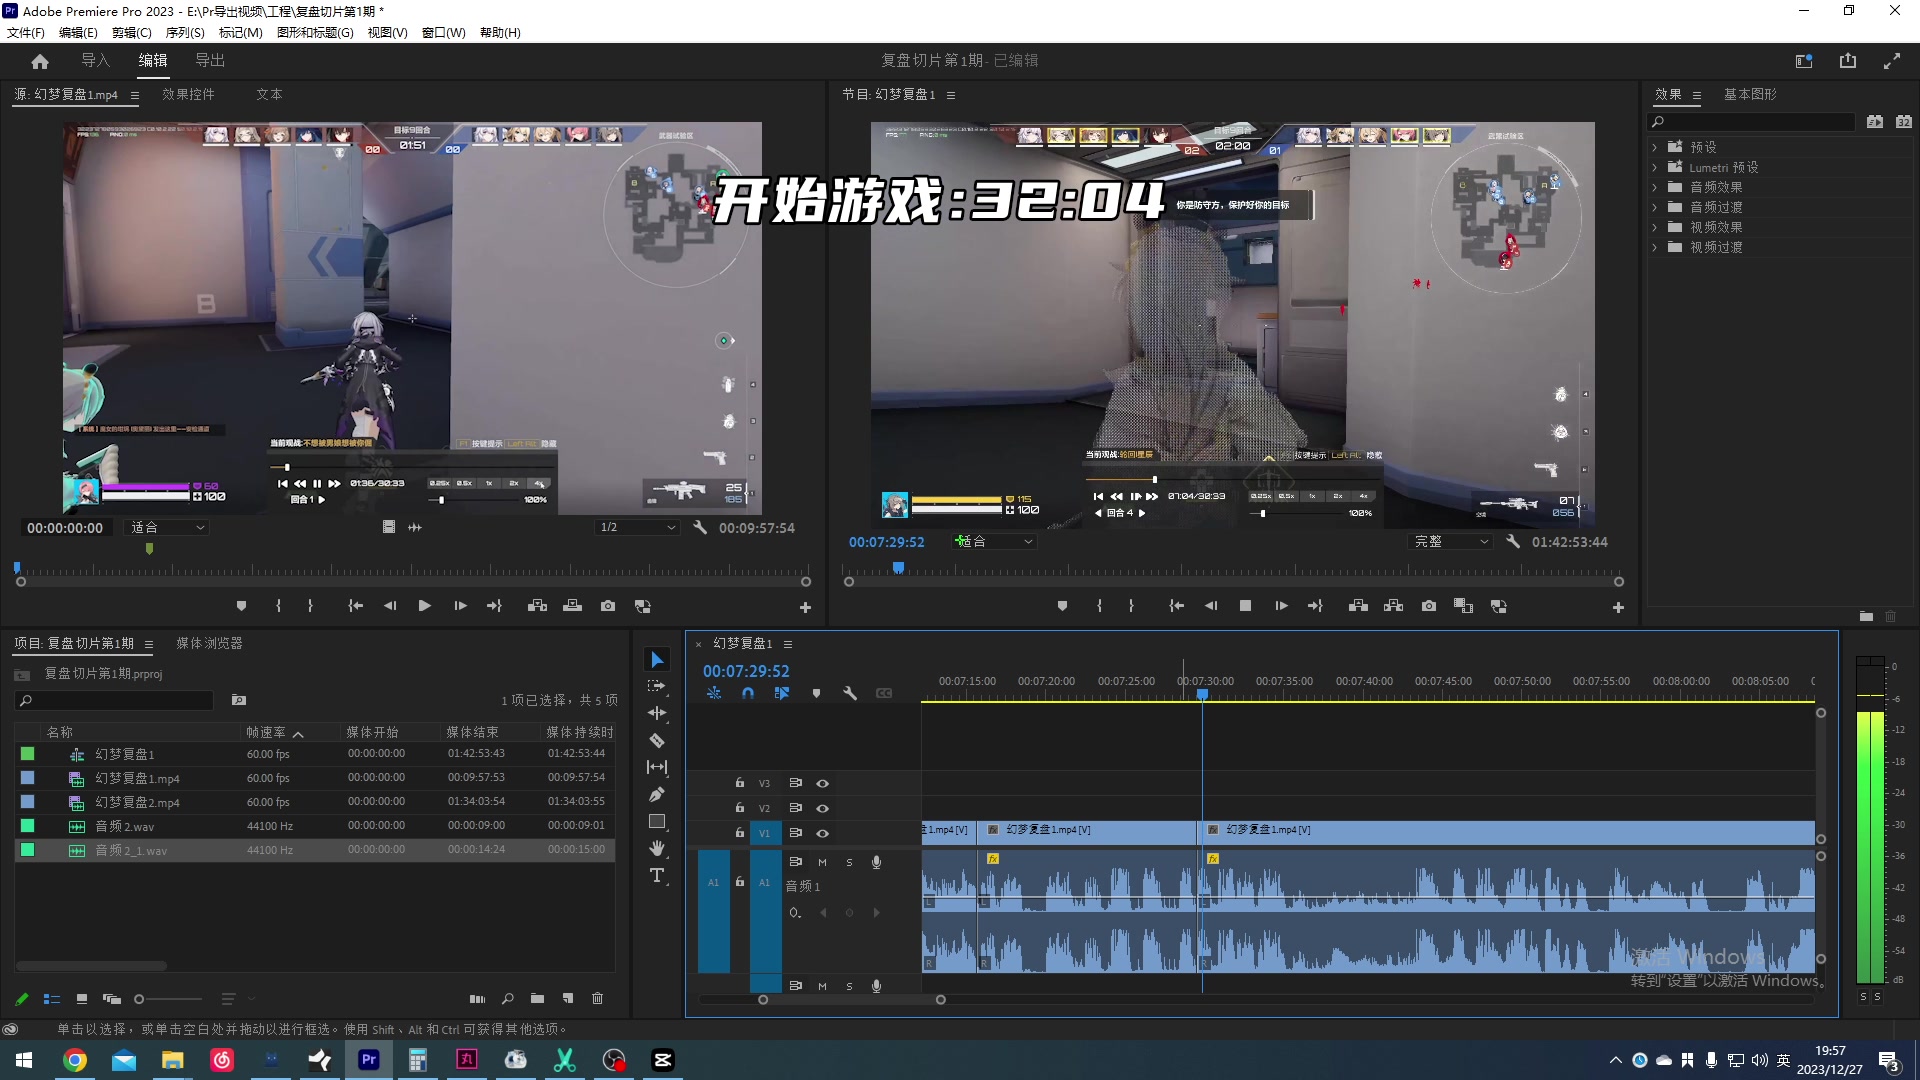
Task: Open the 序列(S) menu
Action: click(185, 32)
